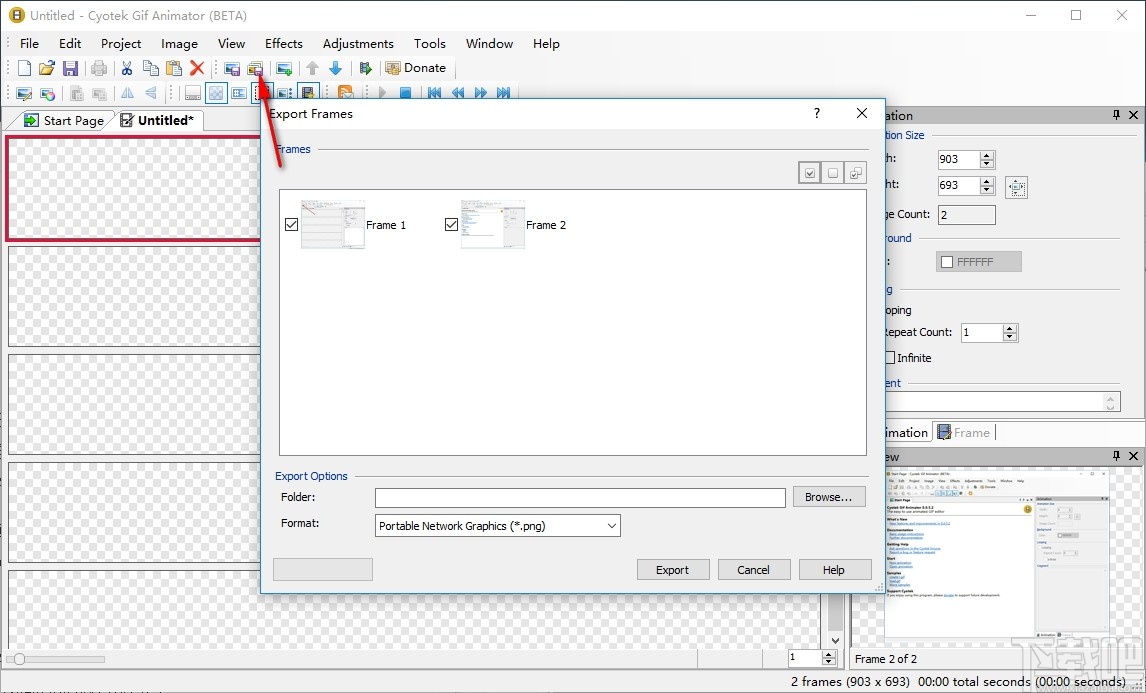The height and width of the screenshot is (693, 1146).
Task: Click the Export button
Action: point(673,569)
